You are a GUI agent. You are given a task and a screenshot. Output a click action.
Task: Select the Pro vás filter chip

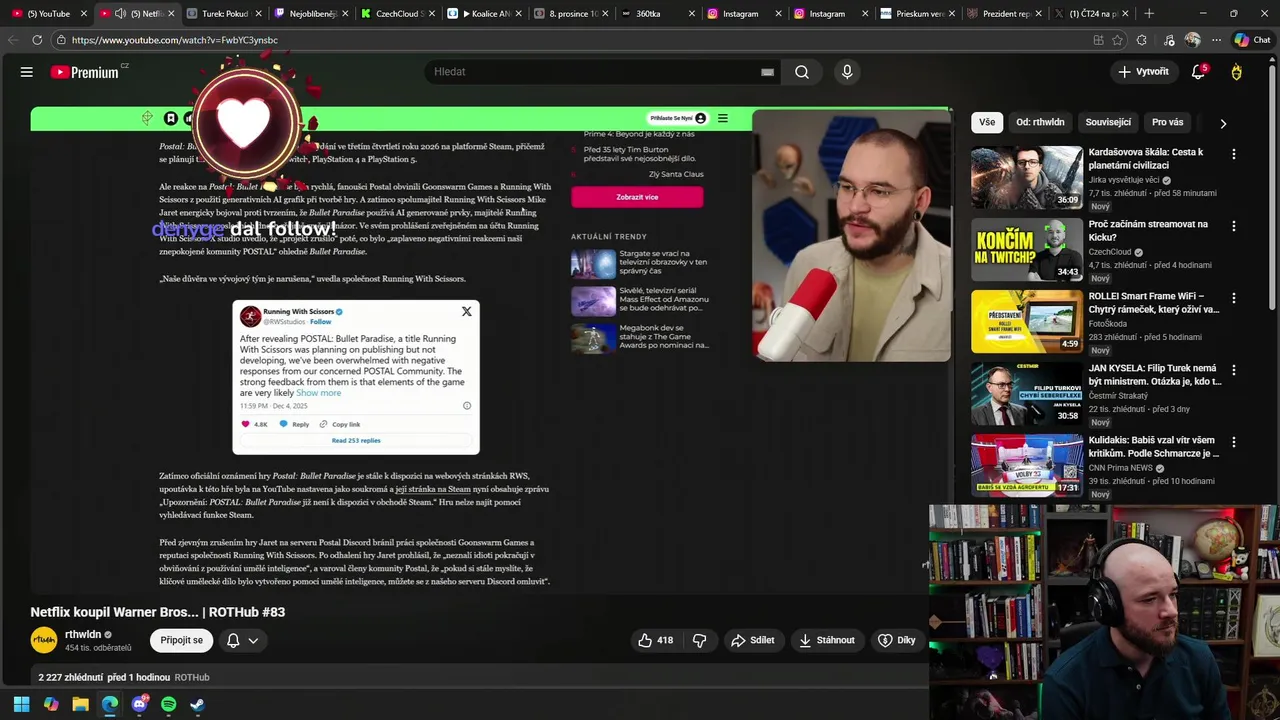coord(1167,122)
